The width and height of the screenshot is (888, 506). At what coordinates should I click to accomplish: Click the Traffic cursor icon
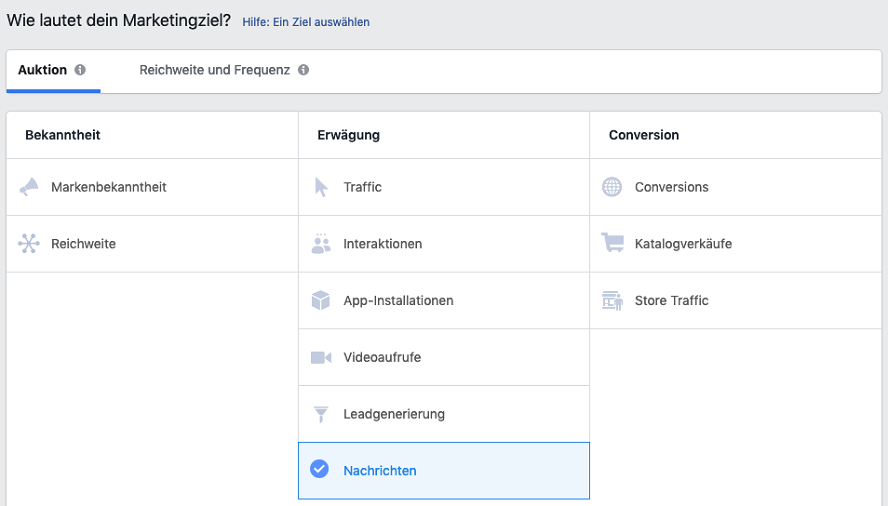(x=321, y=187)
